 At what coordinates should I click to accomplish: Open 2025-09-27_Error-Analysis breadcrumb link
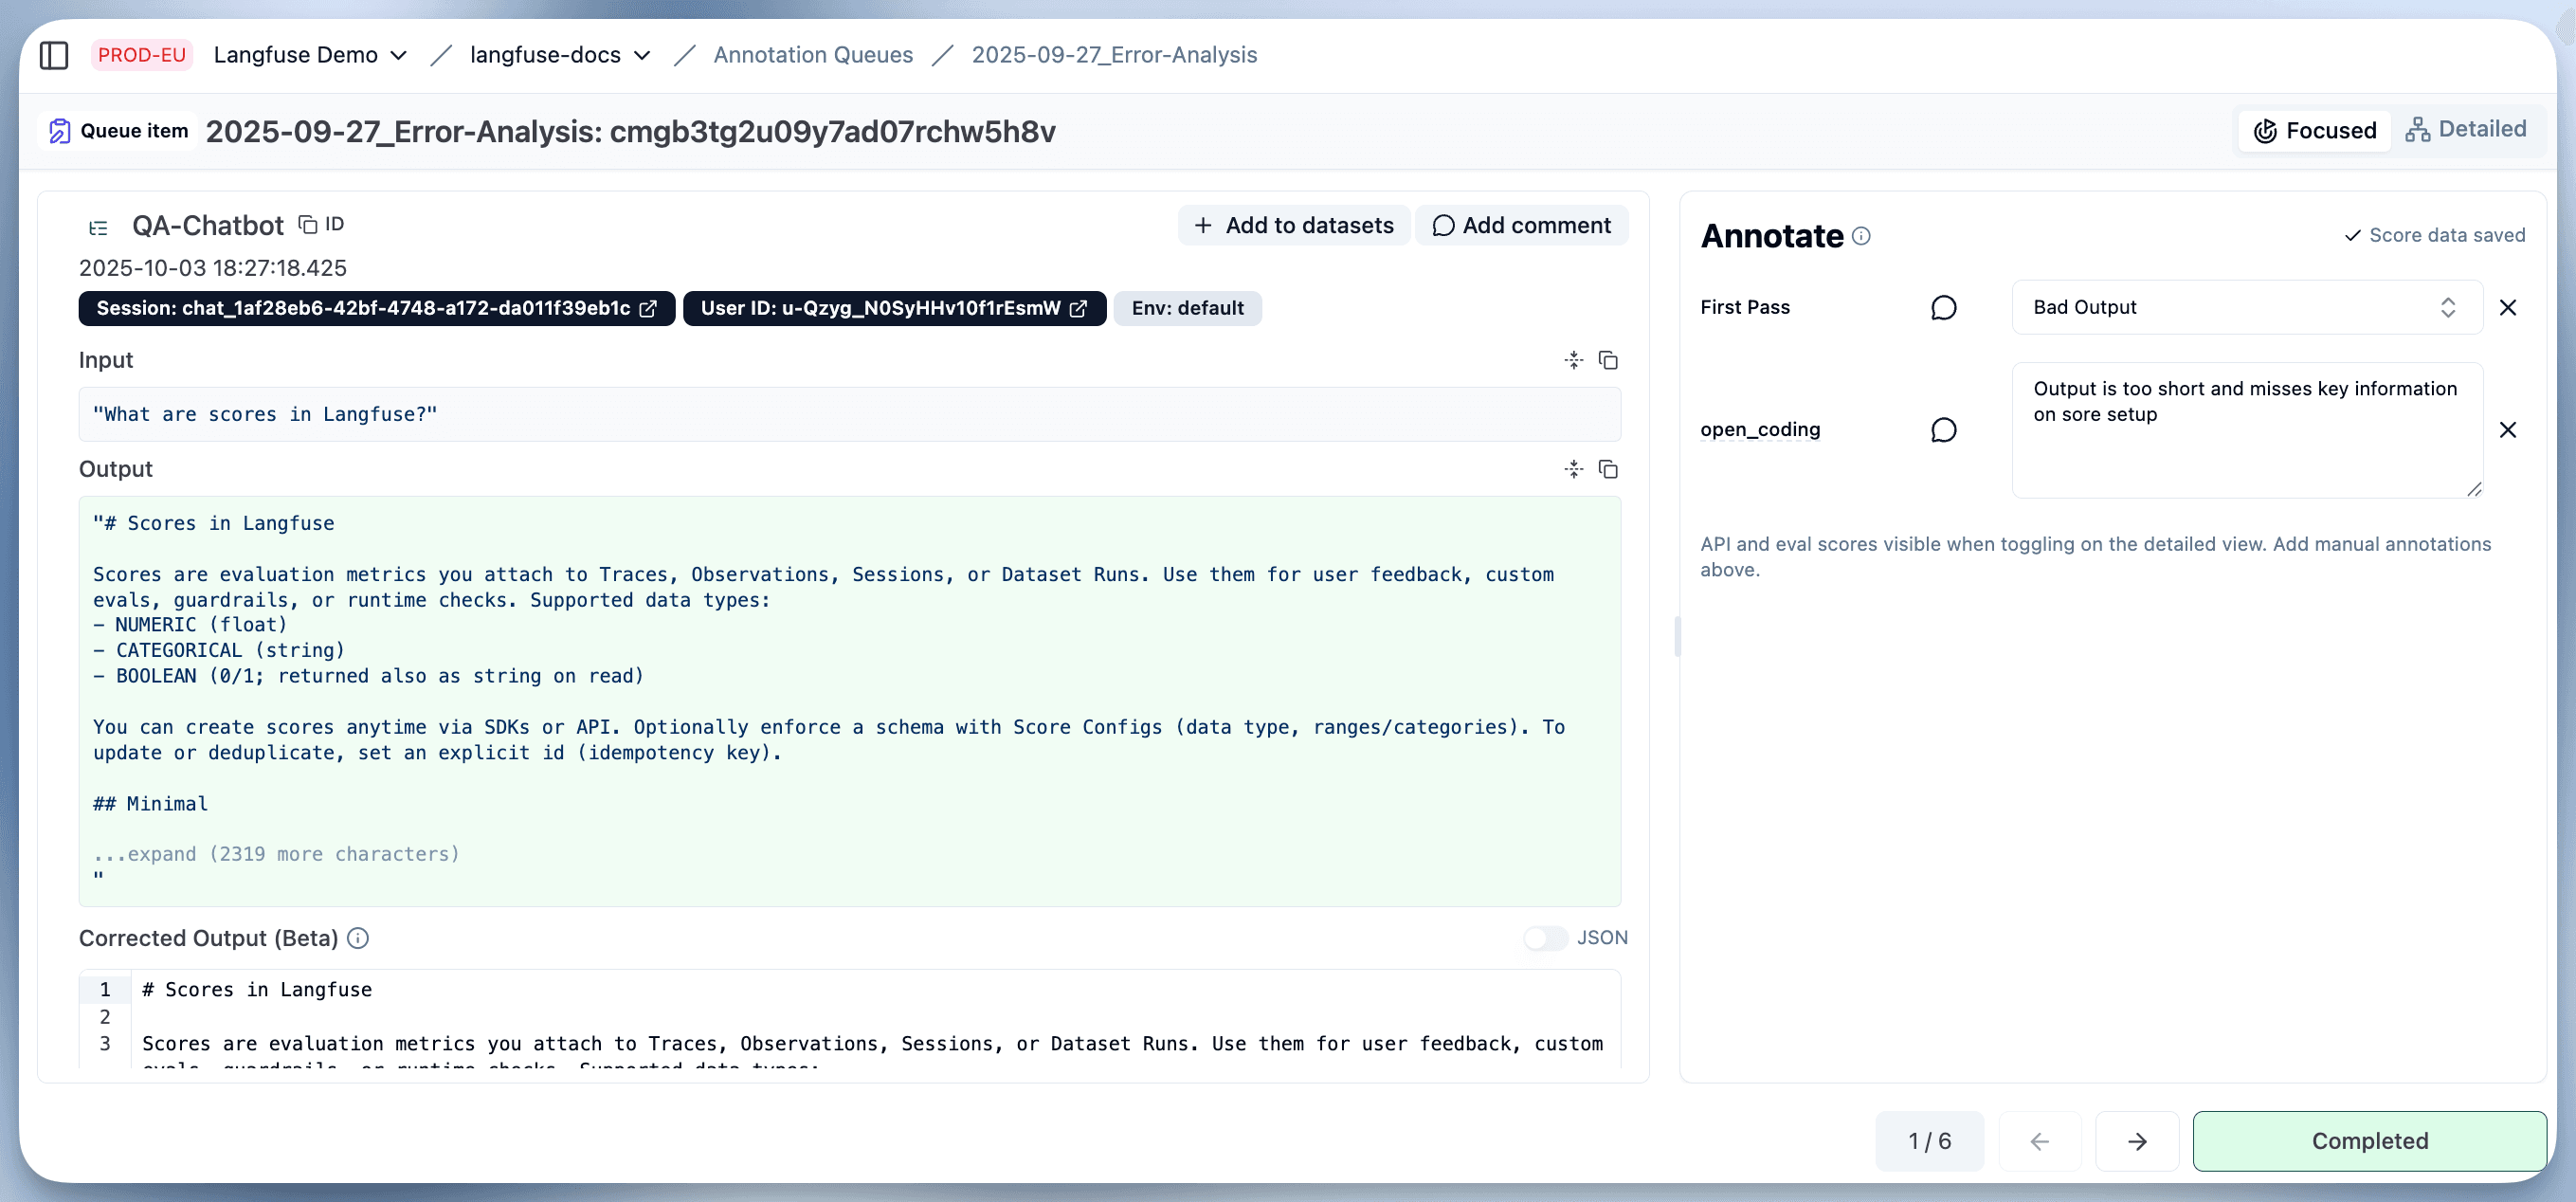pos(1114,55)
